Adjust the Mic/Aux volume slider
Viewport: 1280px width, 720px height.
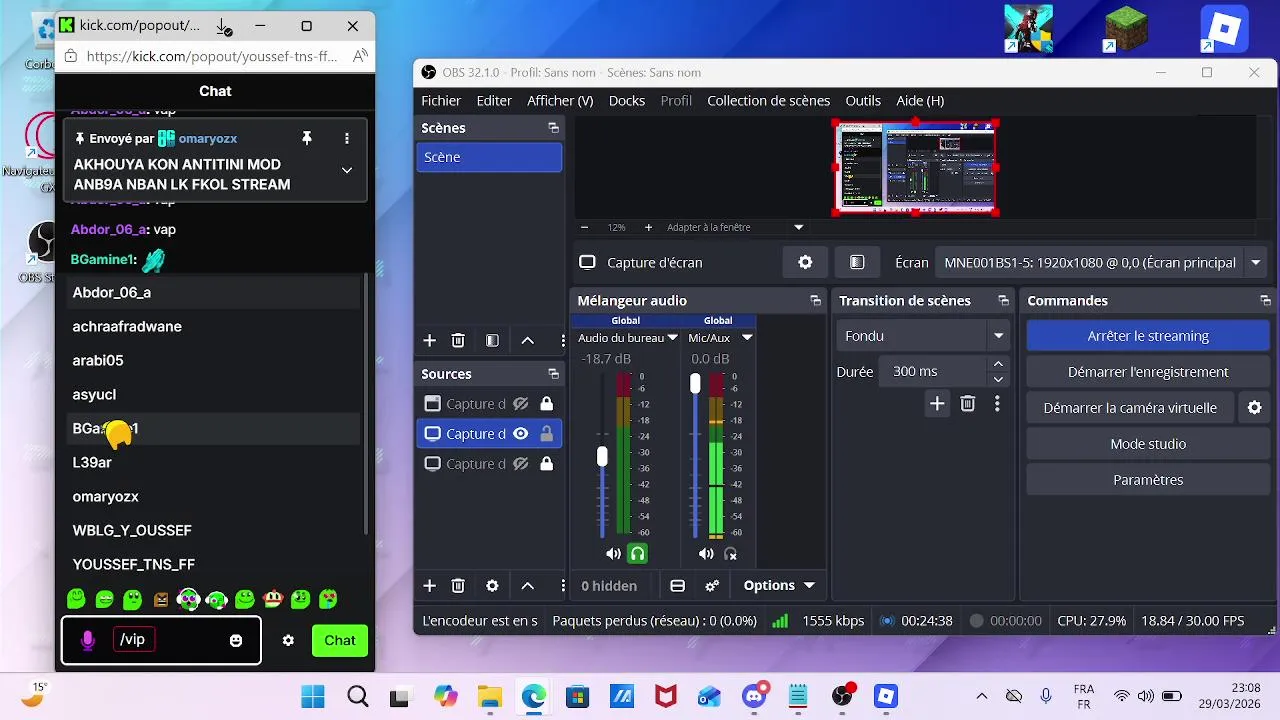pyautogui.click(x=695, y=384)
